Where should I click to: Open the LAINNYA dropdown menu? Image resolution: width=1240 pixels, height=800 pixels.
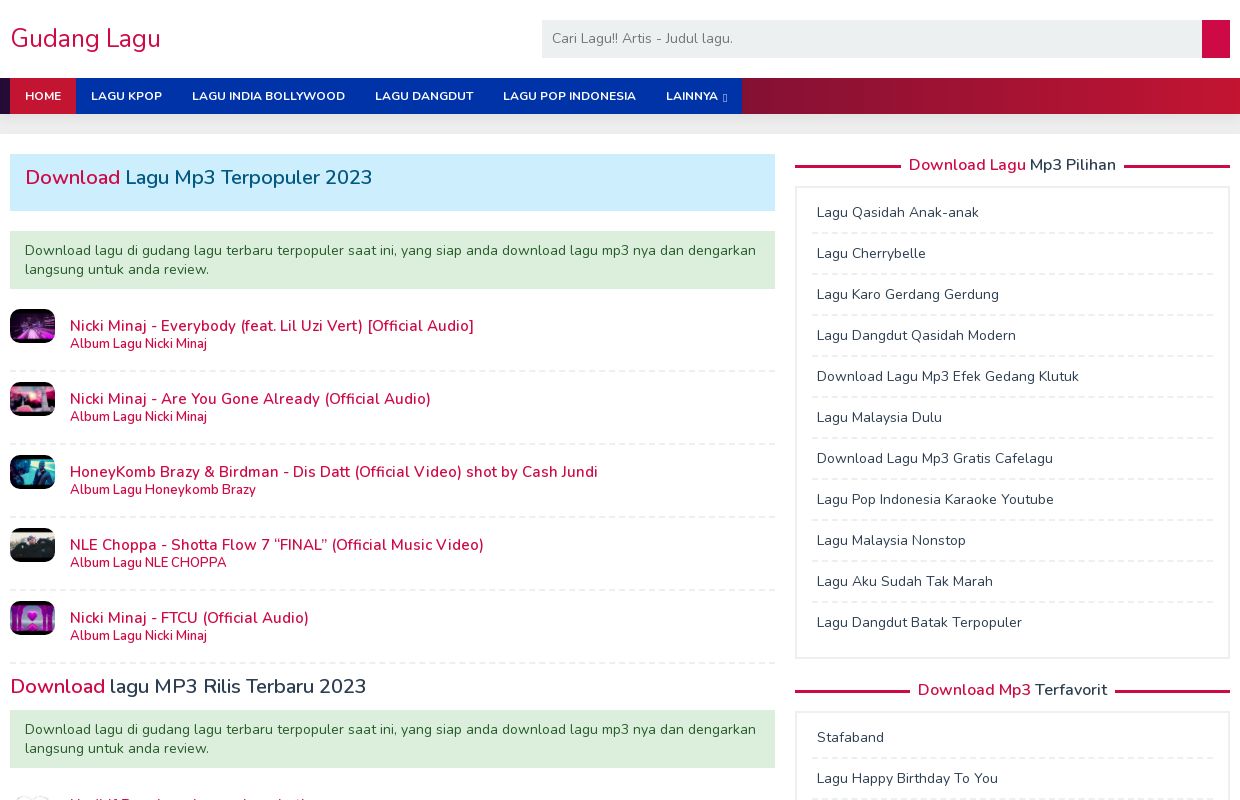pyautogui.click(x=693, y=96)
